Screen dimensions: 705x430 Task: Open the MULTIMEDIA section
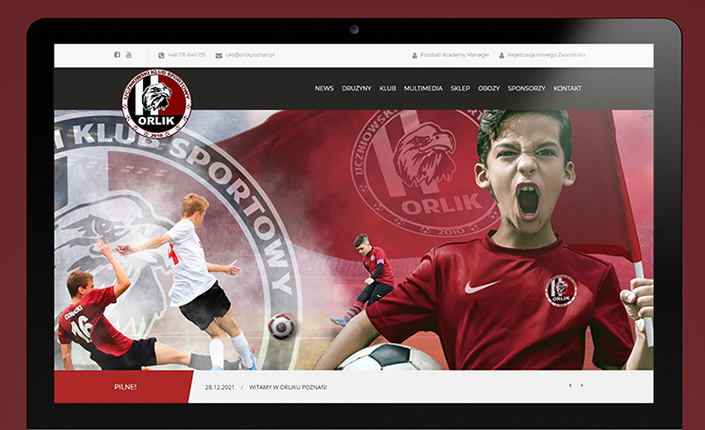point(423,88)
